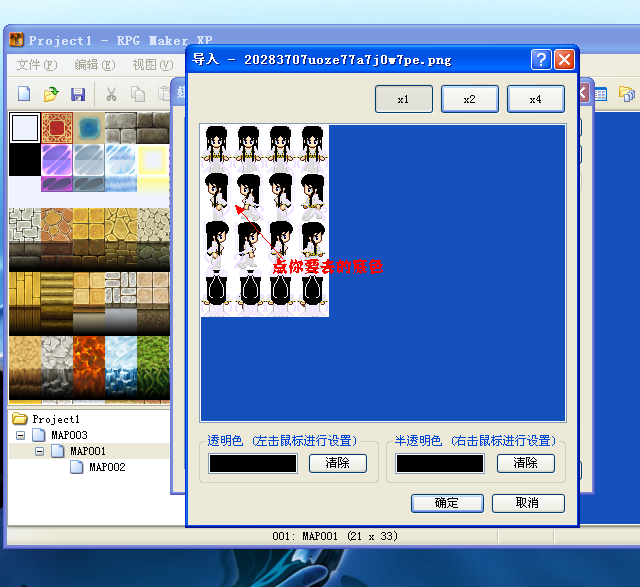Collapse the MAP001 tree node
The height and width of the screenshot is (587, 640).
(39, 451)
